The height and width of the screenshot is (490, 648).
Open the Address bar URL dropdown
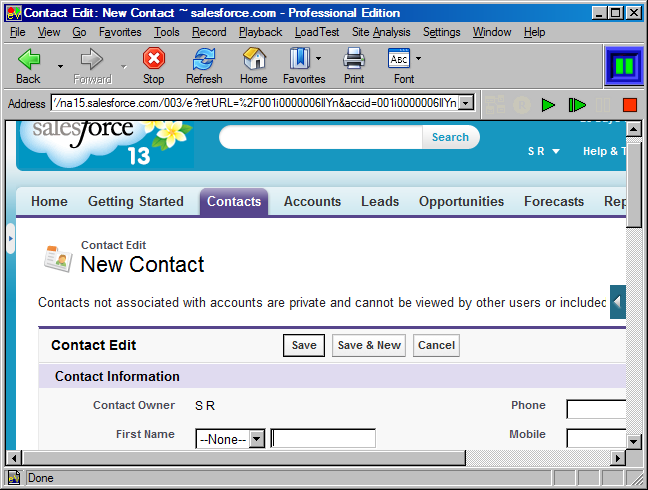(x=466, y=103)
